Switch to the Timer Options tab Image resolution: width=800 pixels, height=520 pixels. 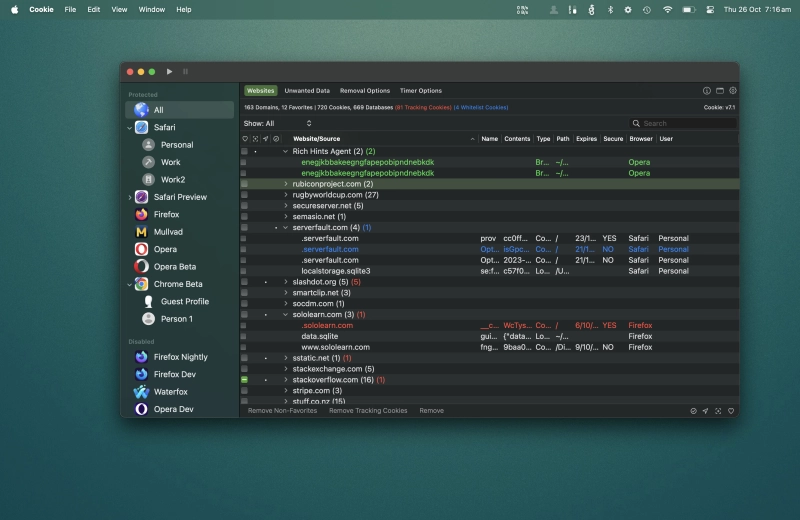(x=421, y=91)
